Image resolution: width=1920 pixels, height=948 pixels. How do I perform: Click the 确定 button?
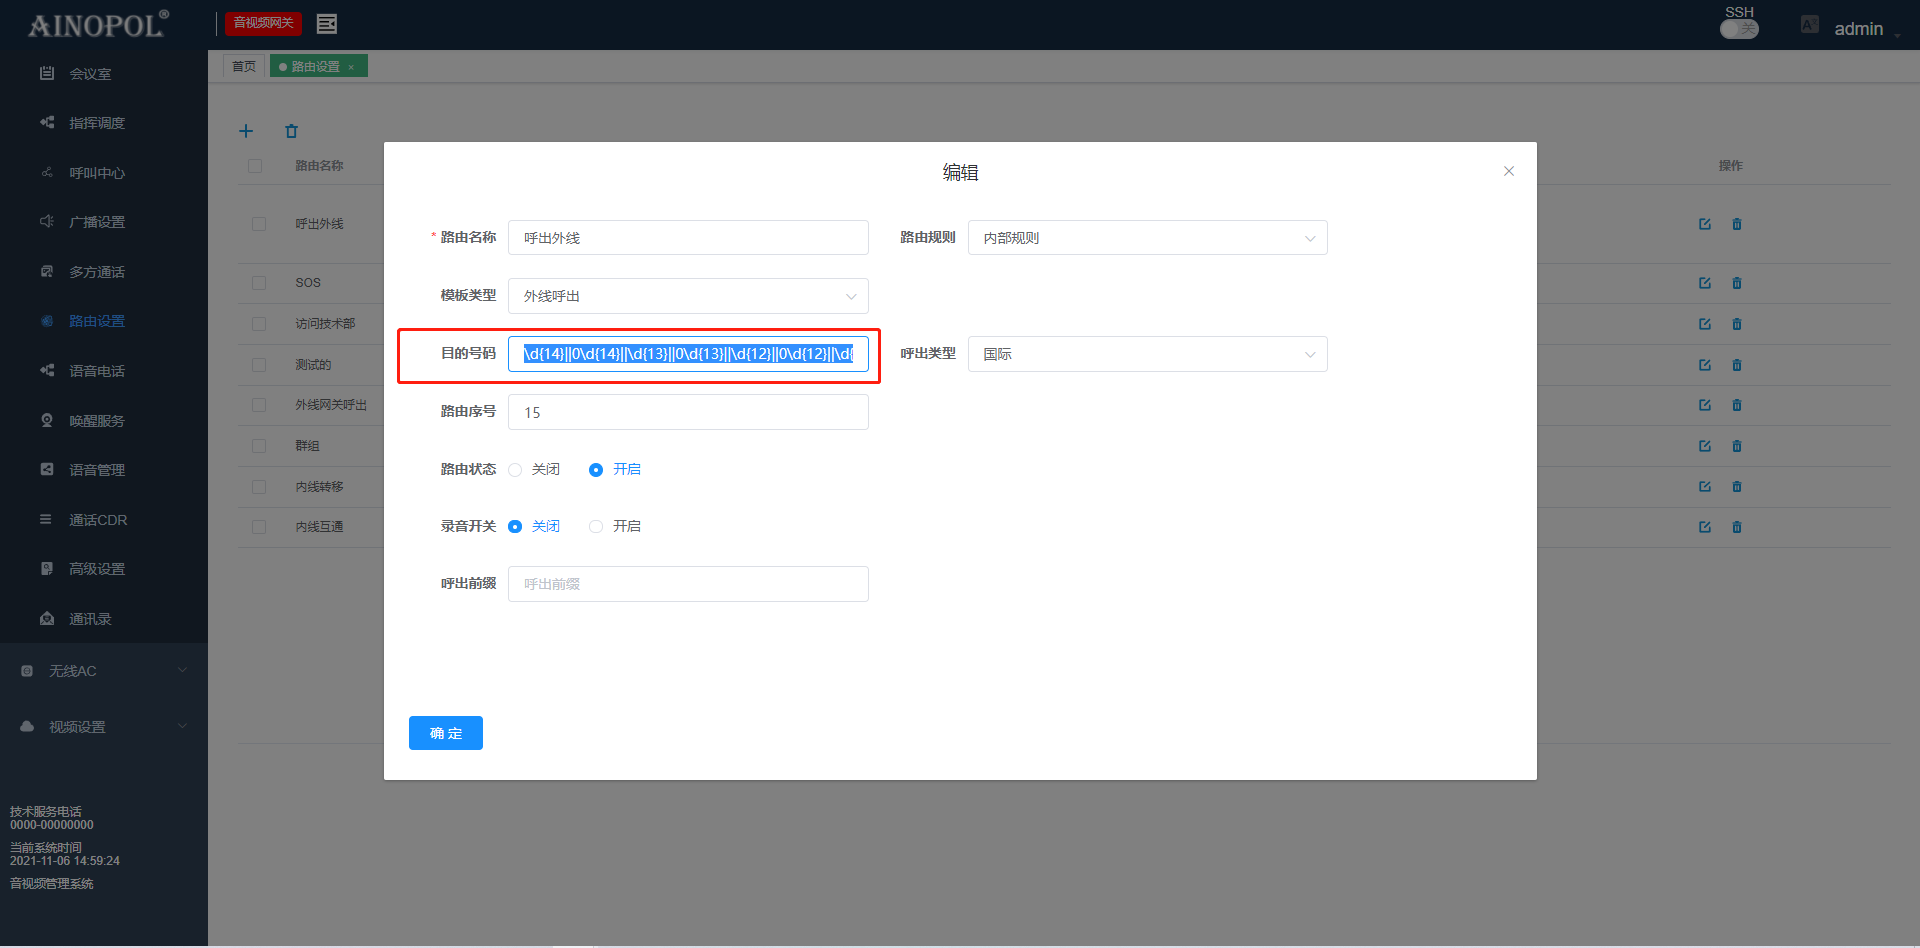coord(446,733)
